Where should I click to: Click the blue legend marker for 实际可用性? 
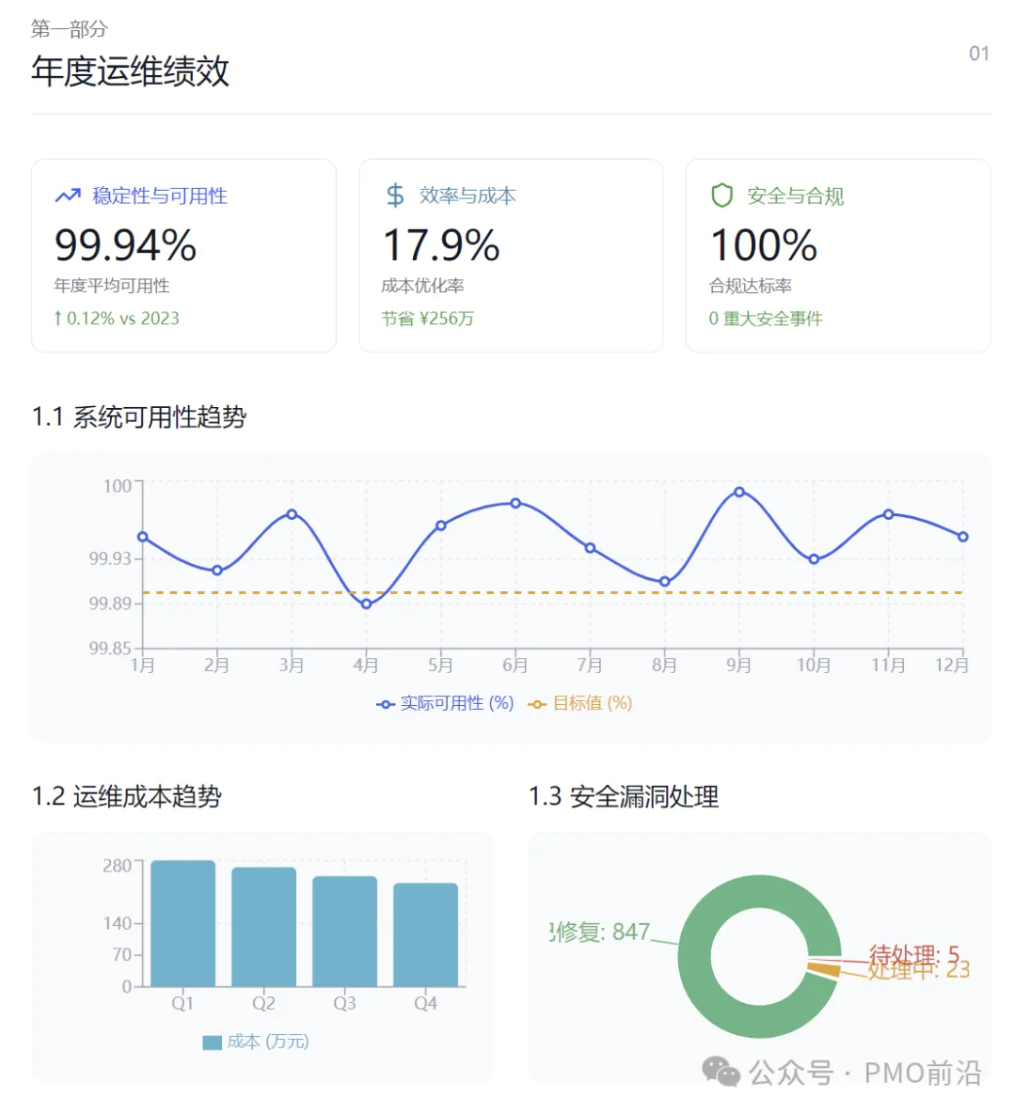[x=385, y=704]
